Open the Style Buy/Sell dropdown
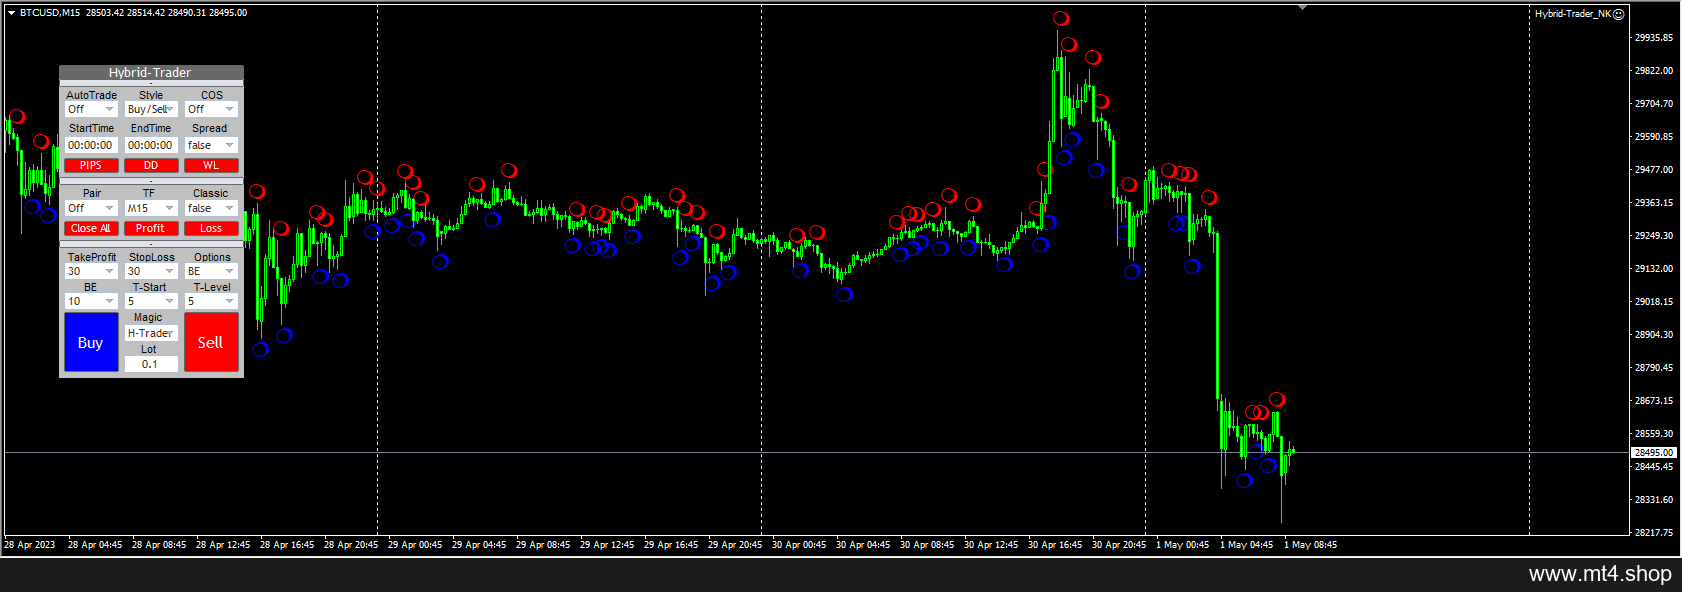 click(151, 109)
